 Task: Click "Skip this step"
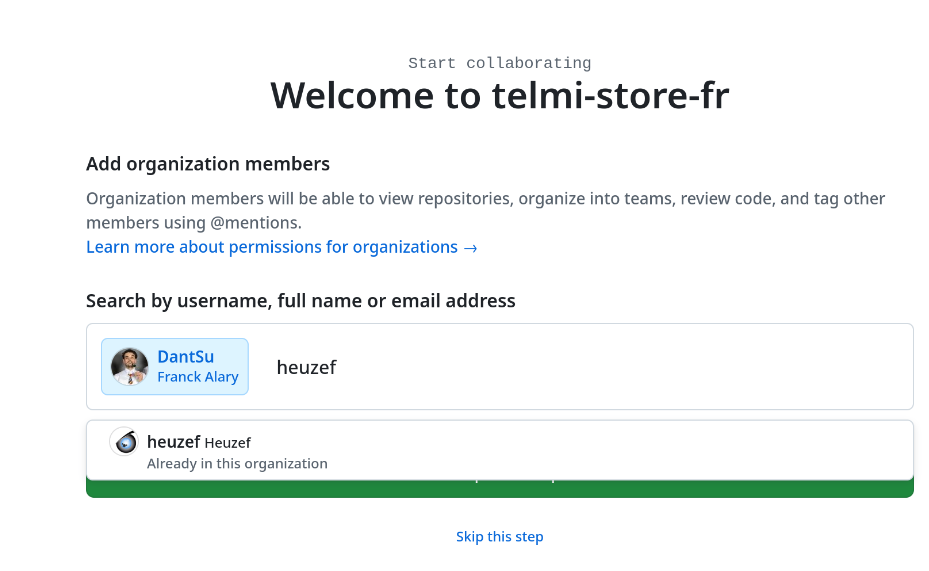click(499, 537)
